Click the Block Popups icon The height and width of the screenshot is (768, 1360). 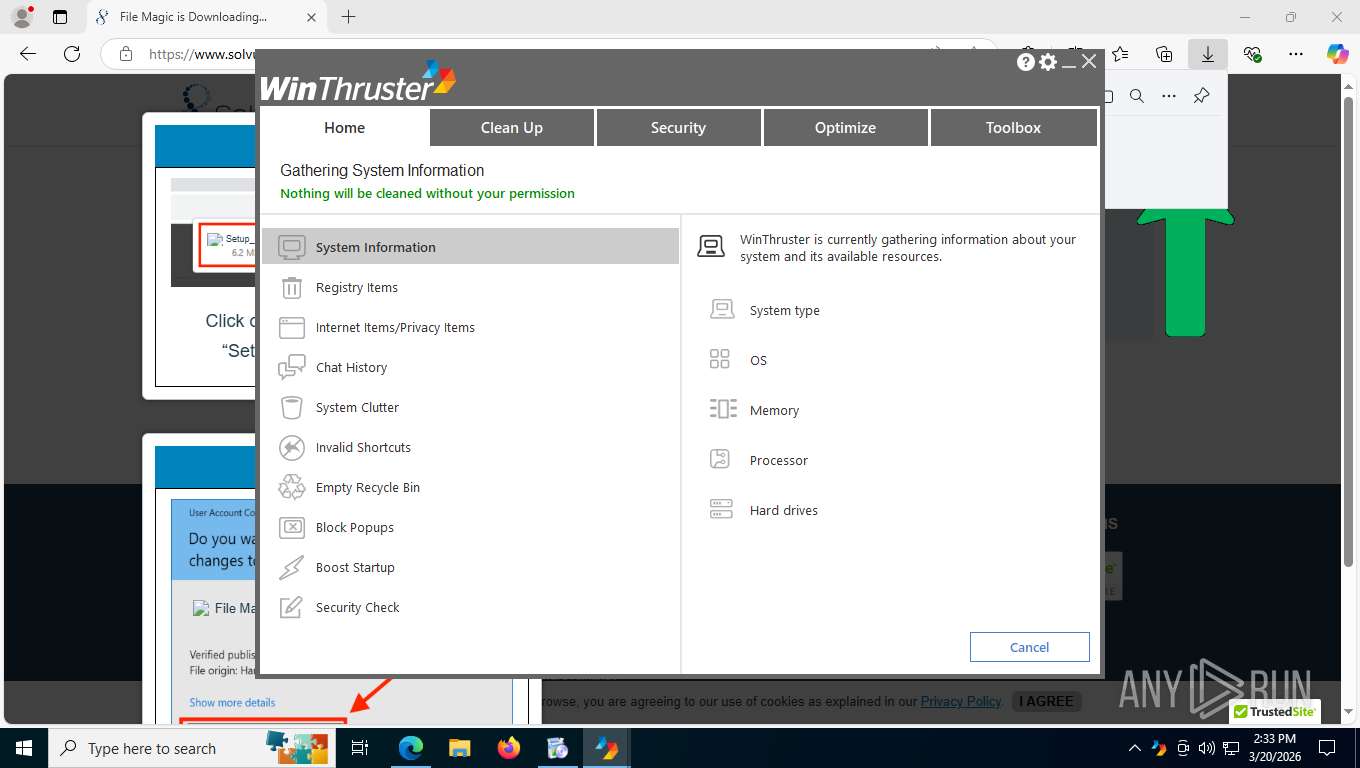(291, 527)
